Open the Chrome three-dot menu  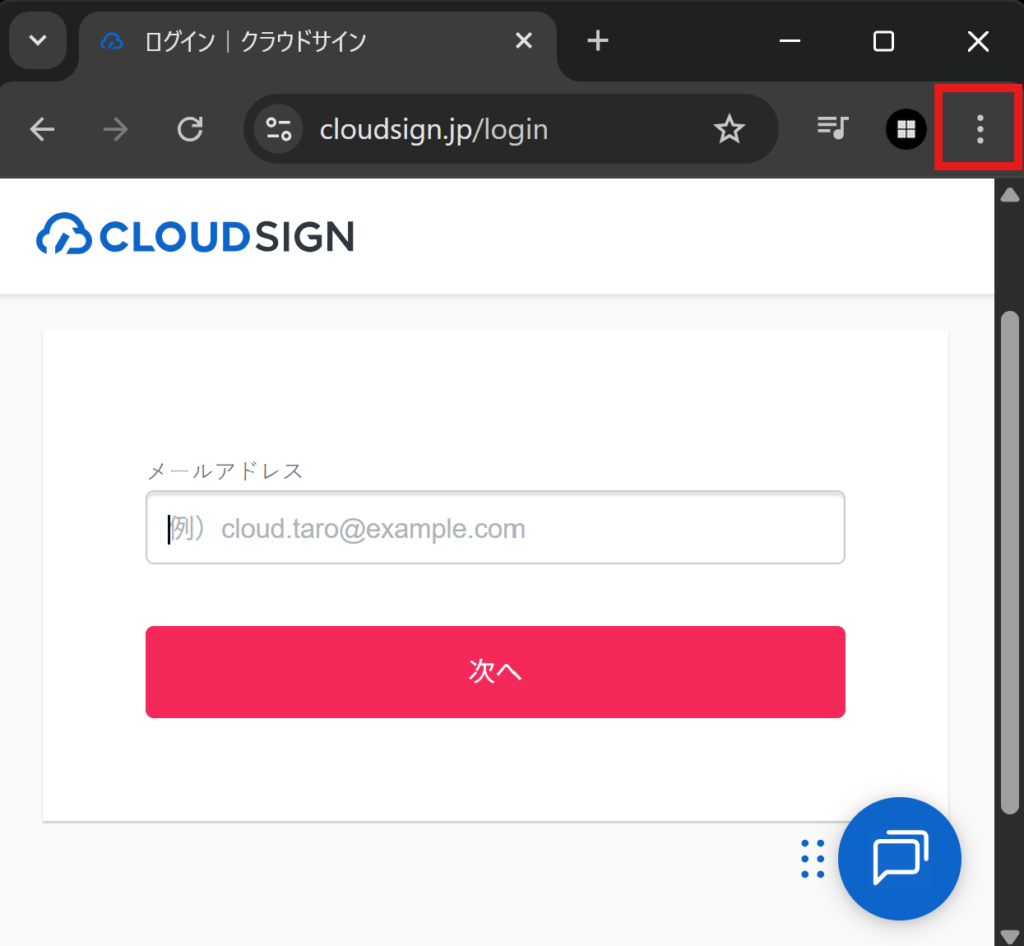click(979, 129)
